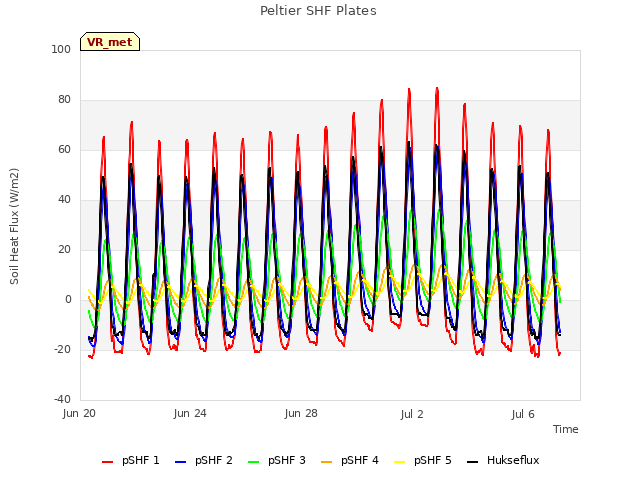Click the 60 y-axis tick label
This screenshot has width=640, height=480.
click(64, 149)
